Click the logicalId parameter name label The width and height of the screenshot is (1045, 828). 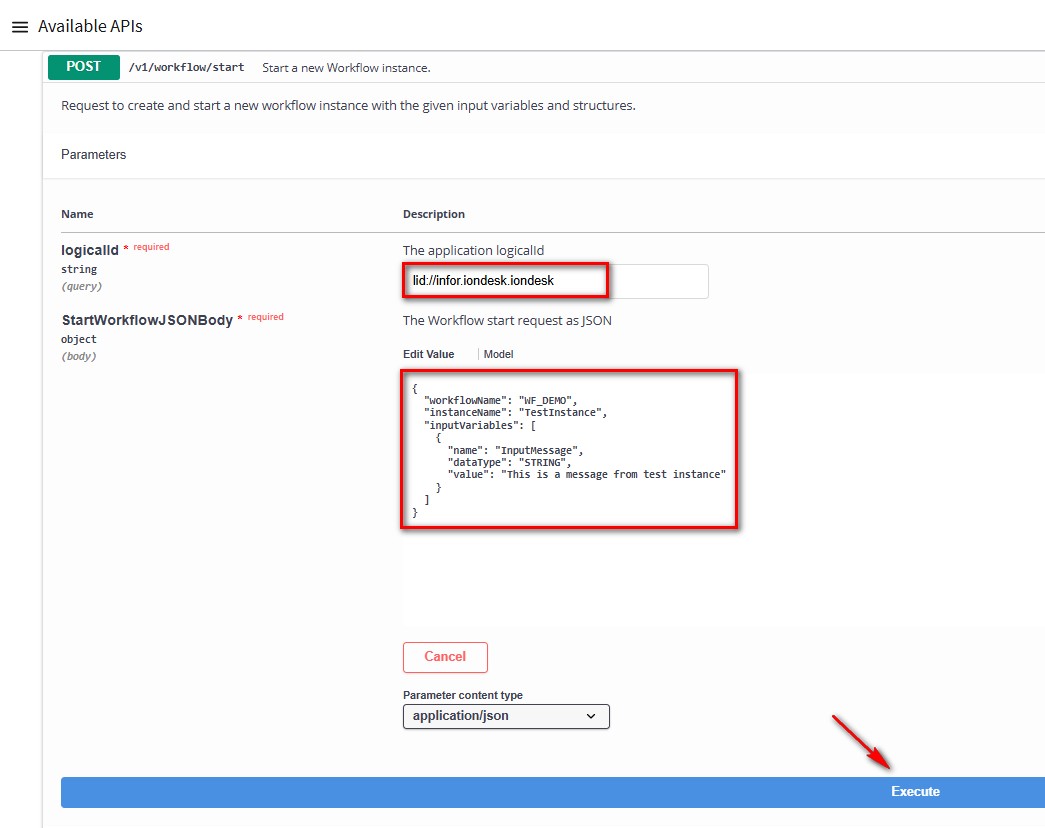(90, 250)
